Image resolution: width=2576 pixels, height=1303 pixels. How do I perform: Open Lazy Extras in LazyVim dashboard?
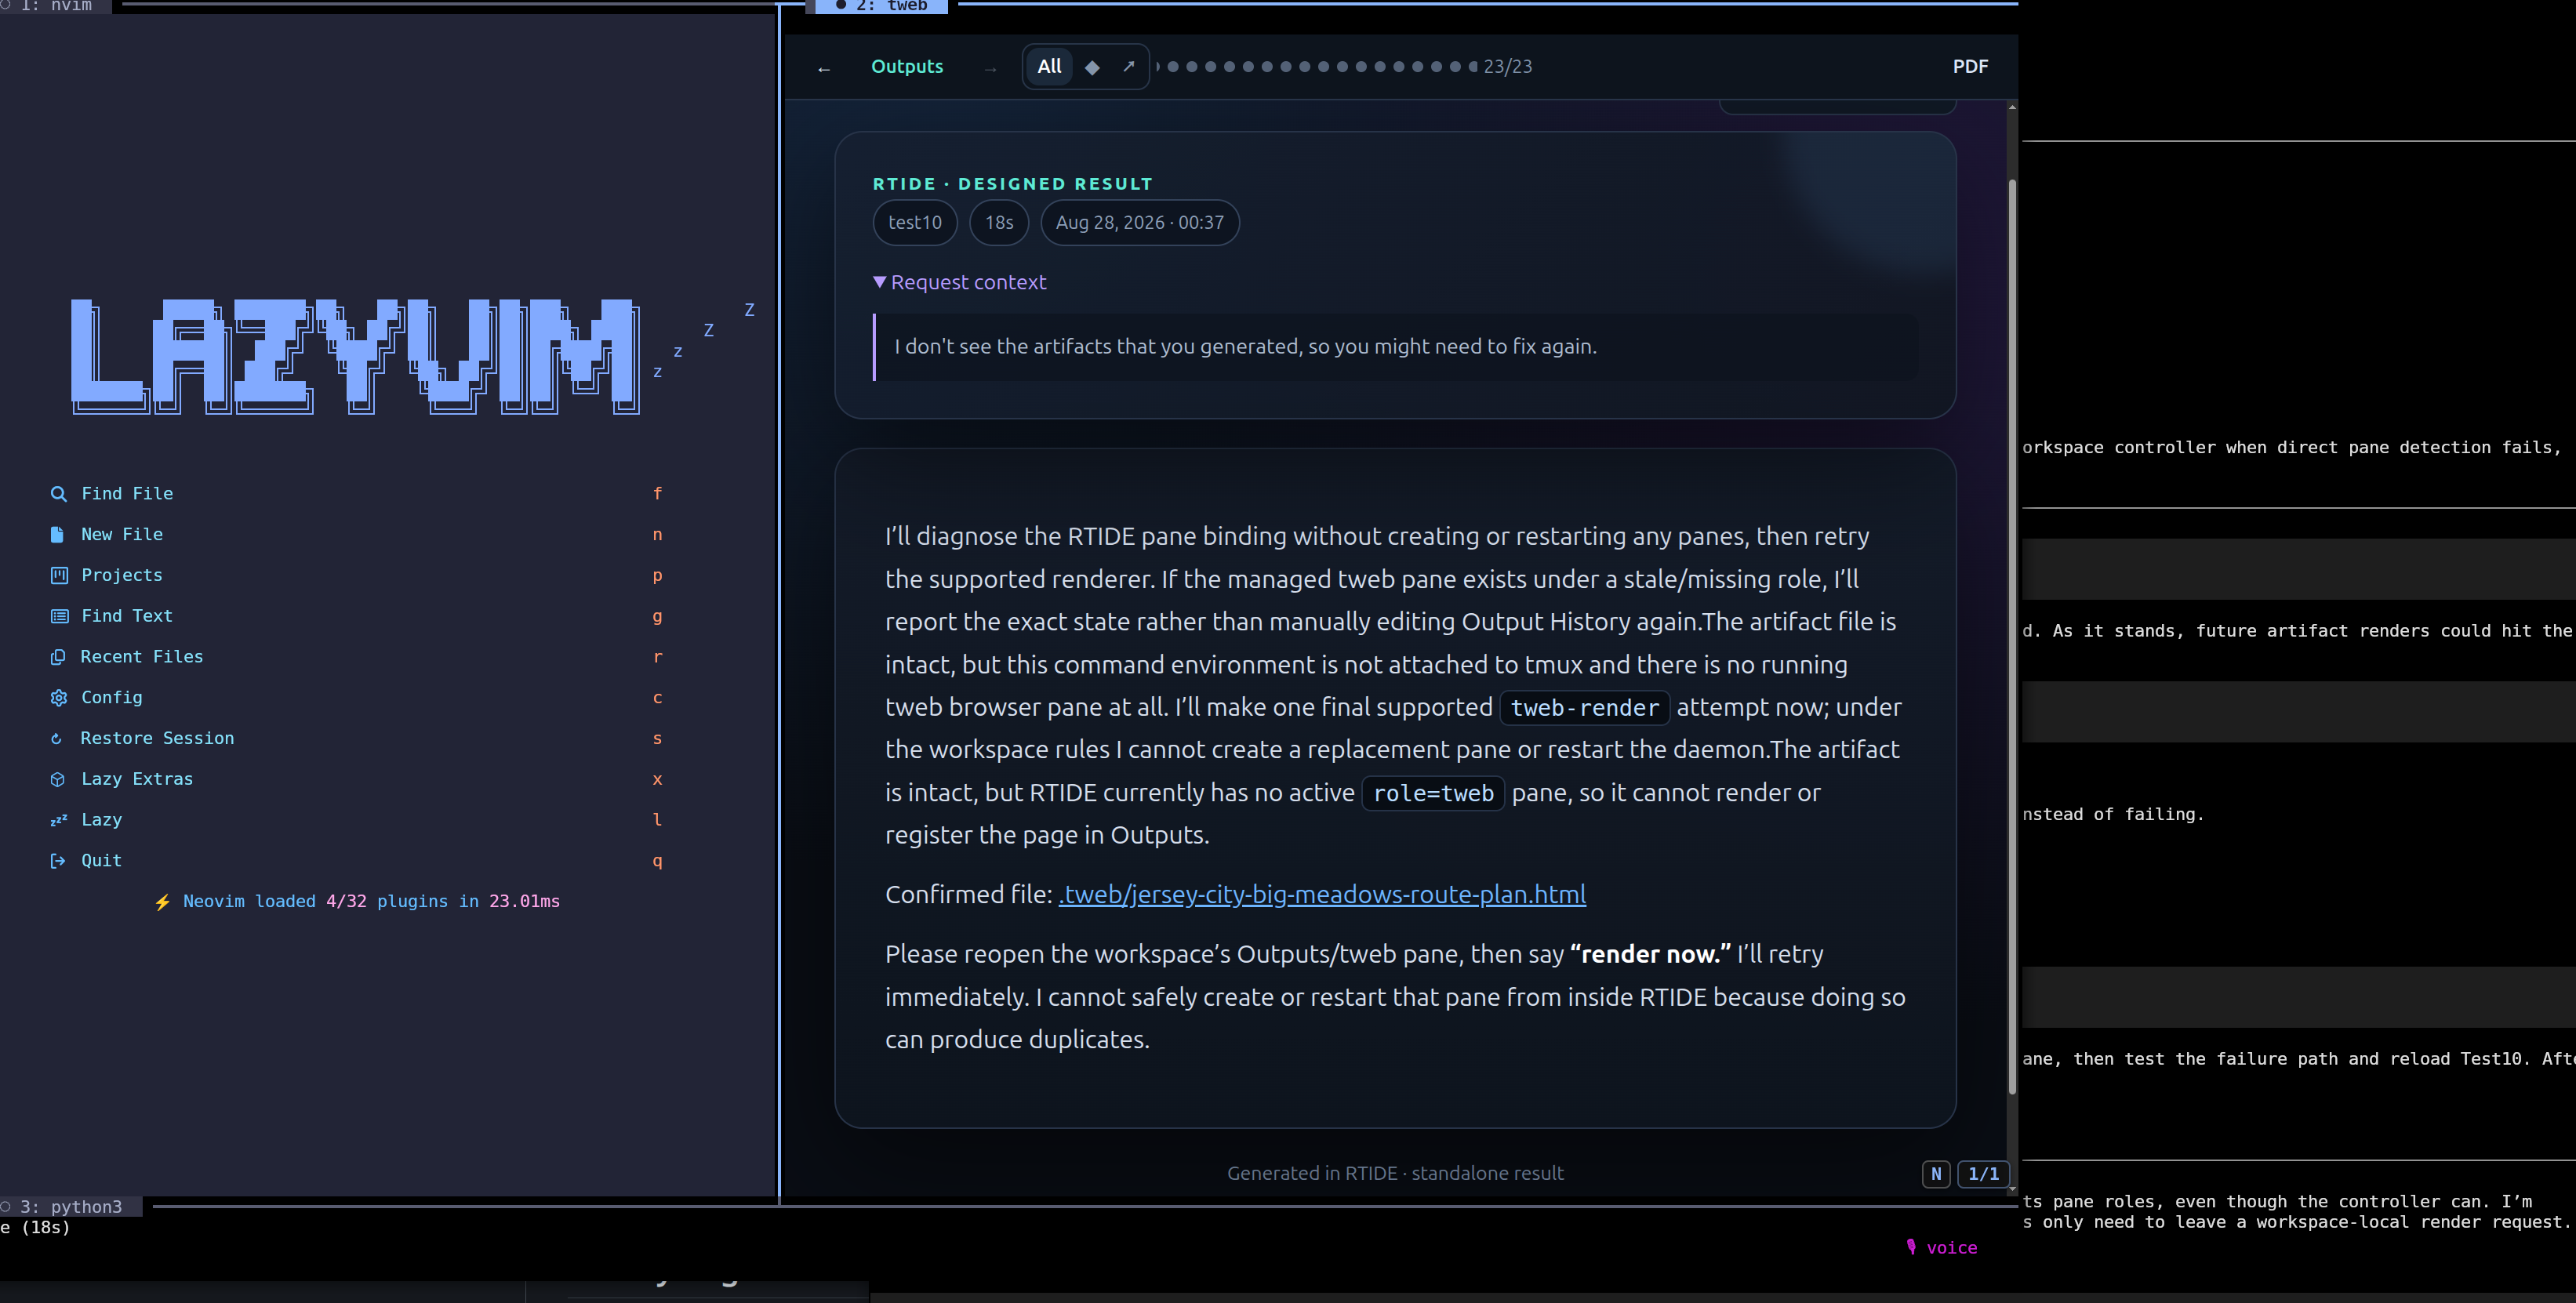pos(356,779)
